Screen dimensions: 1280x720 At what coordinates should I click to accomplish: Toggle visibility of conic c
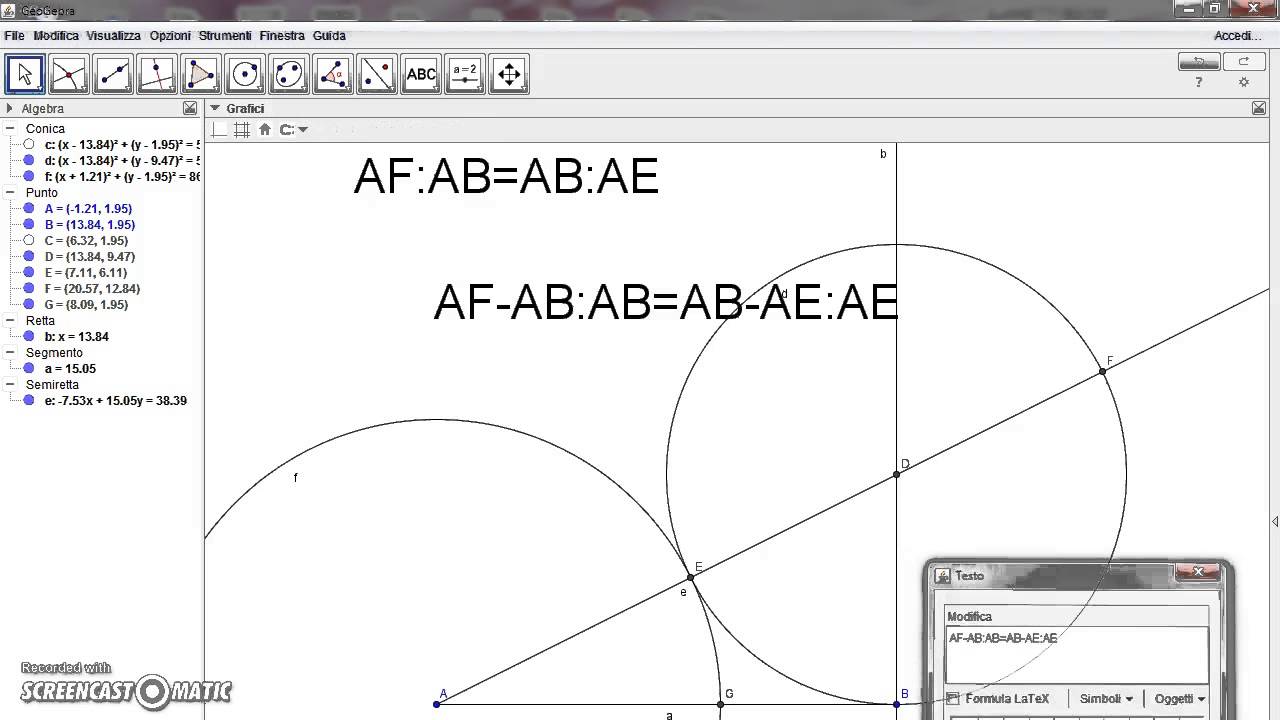tap(29, 144)
